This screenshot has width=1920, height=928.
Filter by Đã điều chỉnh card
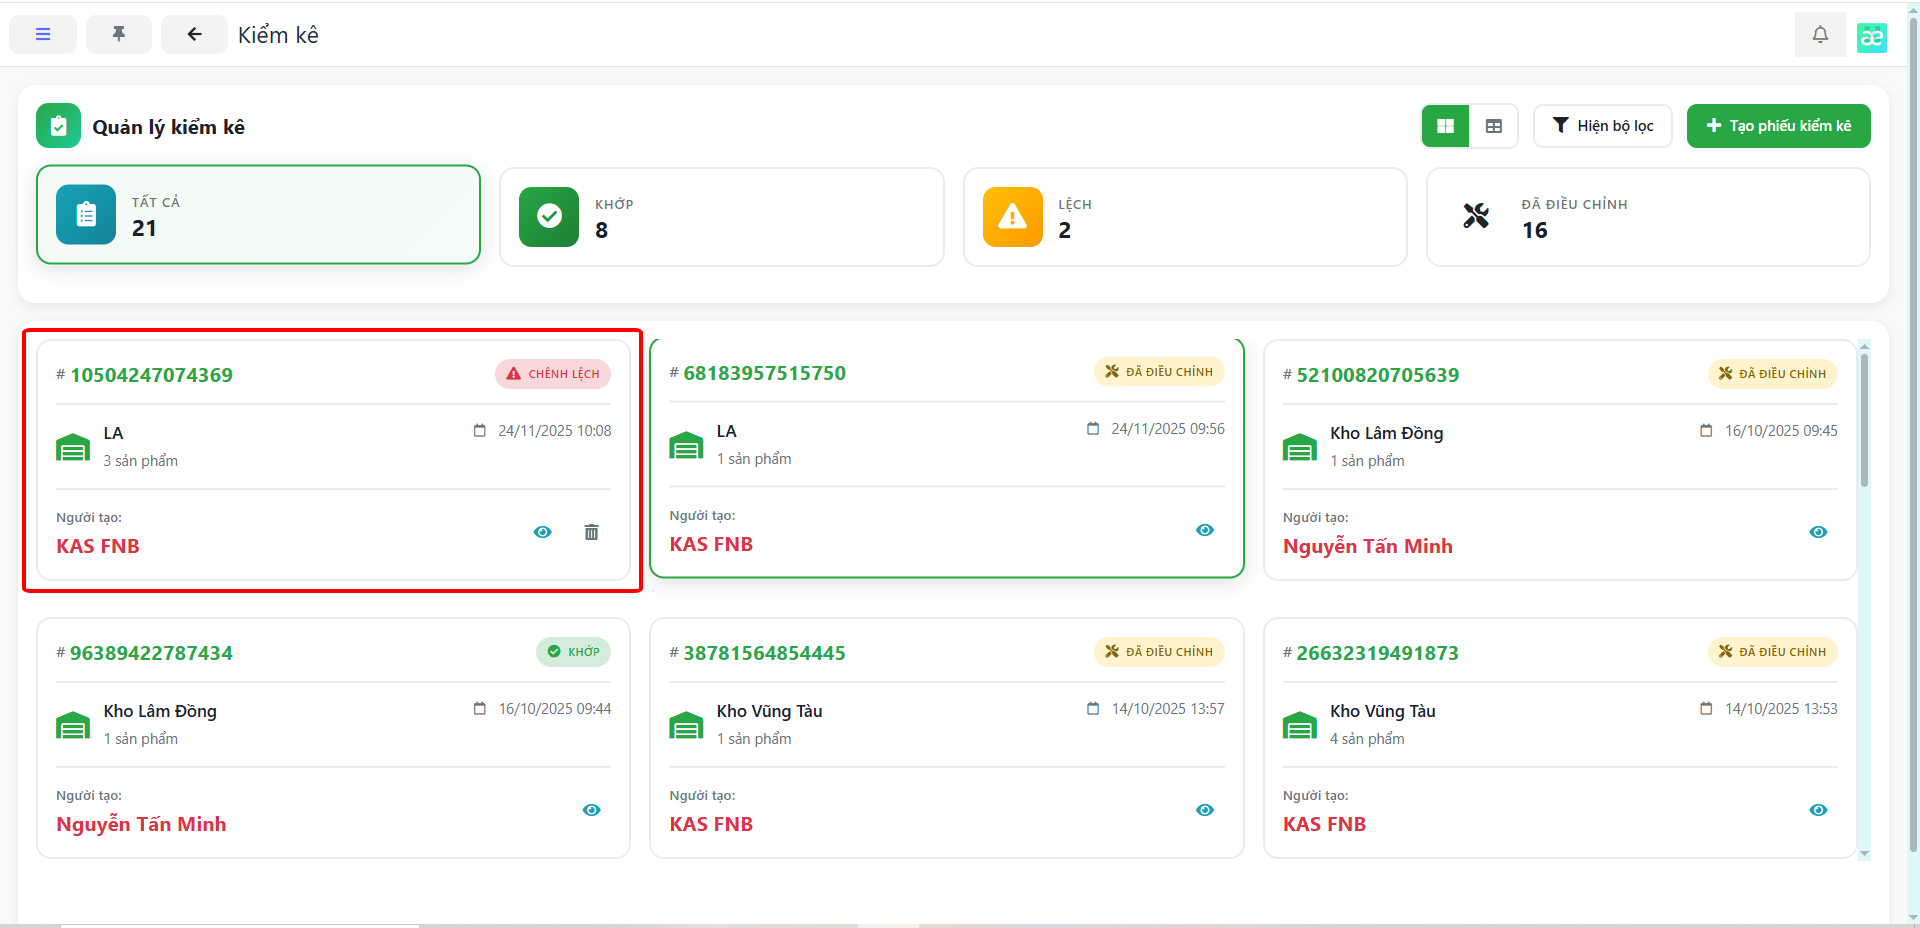pyautogui.click(x=1647, y=217)
